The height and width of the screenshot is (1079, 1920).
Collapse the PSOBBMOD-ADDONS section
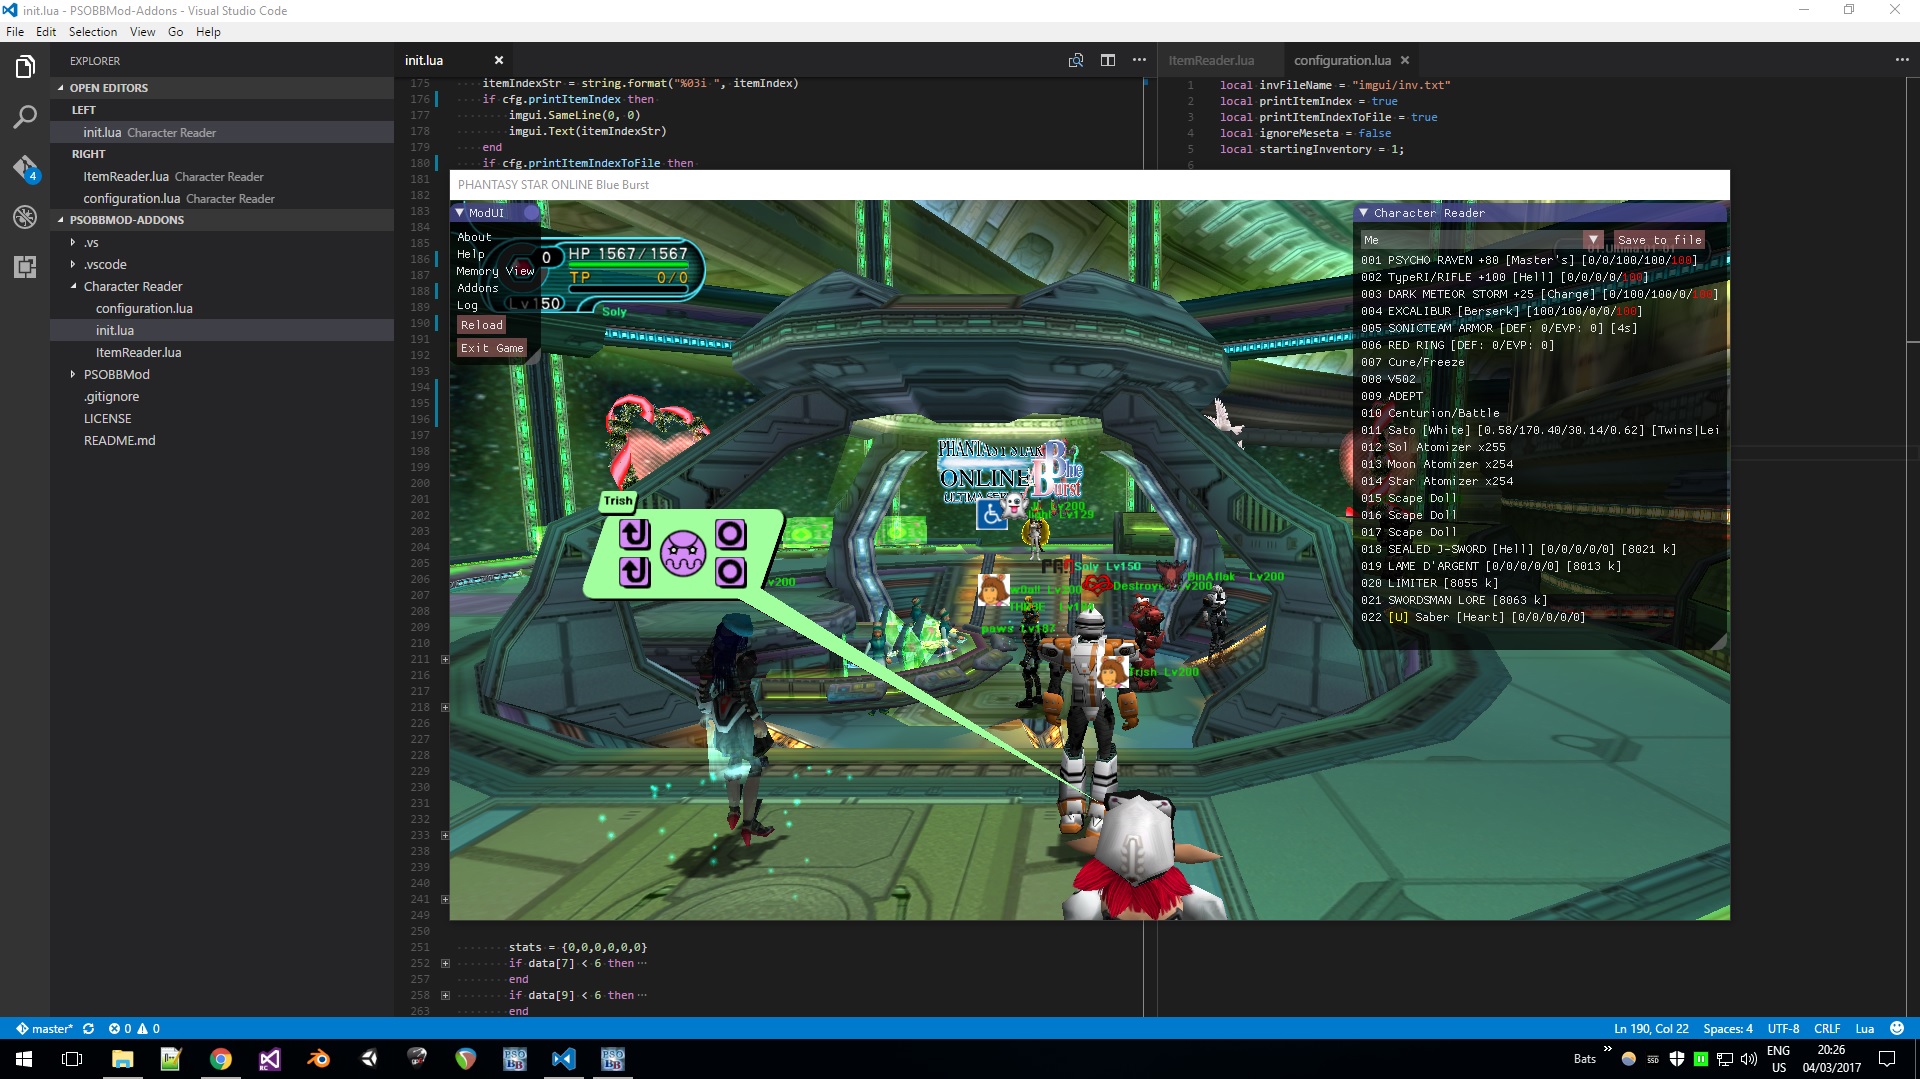[x=61, y=220]
